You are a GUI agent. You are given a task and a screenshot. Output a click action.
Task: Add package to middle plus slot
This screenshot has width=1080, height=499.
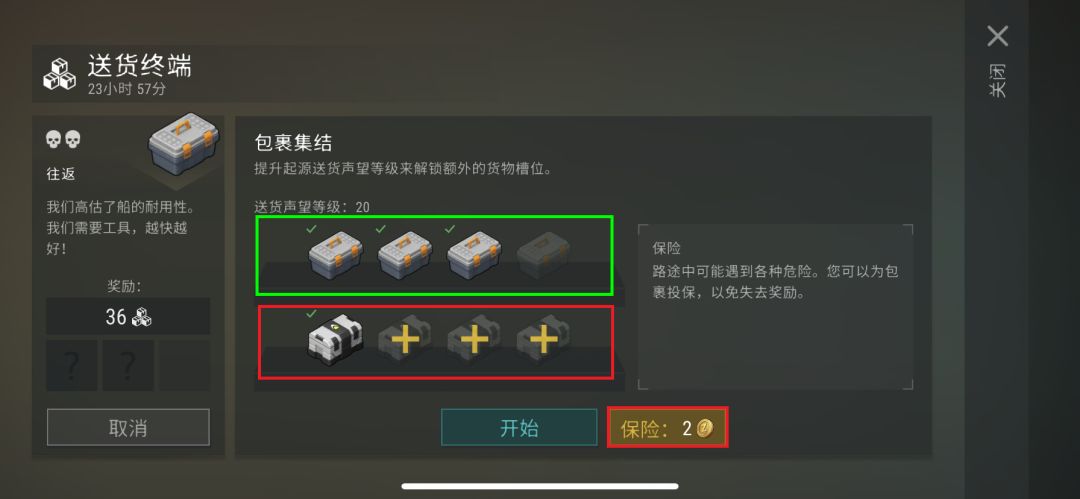(475, 338)
